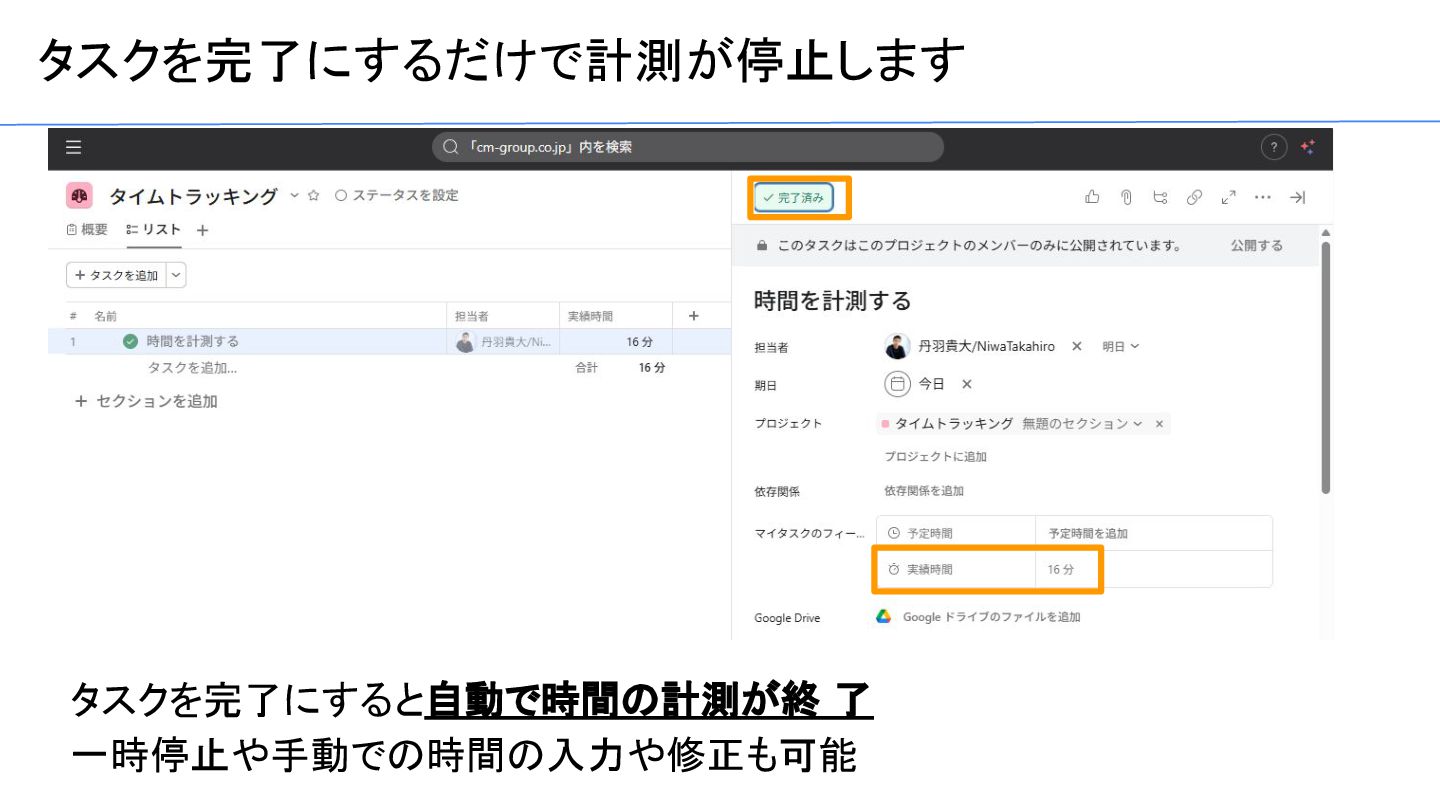Screen dimensions: 1440x810
Task: Open the 明日 dropdown
Action: (1121, 346)
